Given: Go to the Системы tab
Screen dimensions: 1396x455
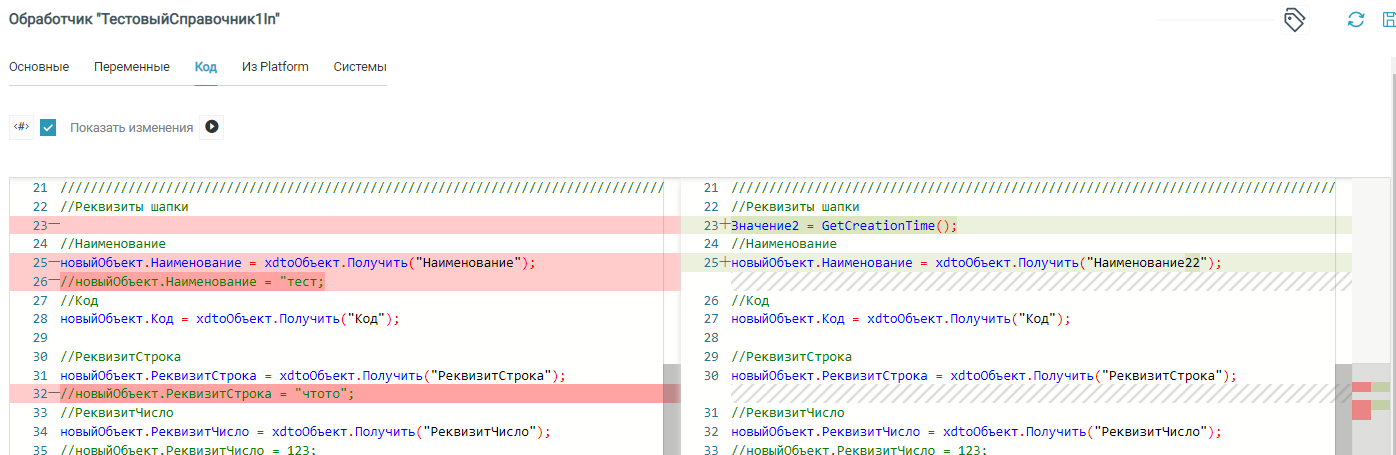Looking at the screenshot, I should [x=360, y=67].
